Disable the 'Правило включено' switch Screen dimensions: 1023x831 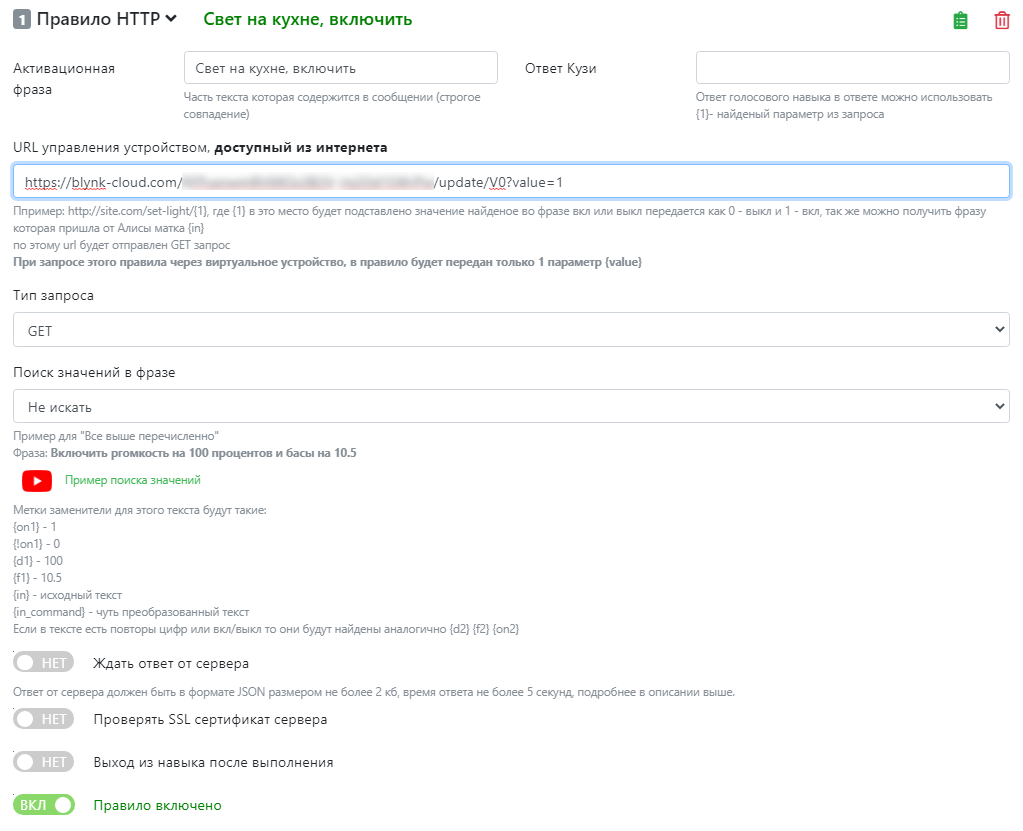(x=44, y=805)
